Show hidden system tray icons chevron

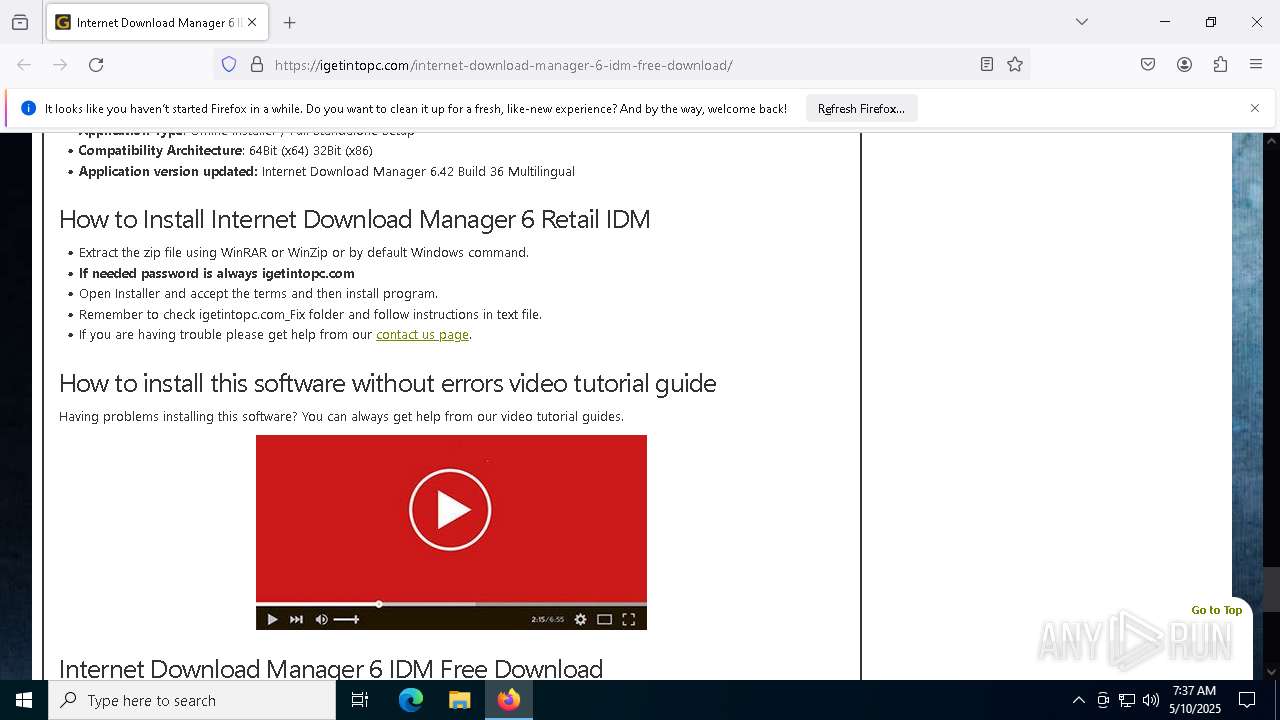1078,700
